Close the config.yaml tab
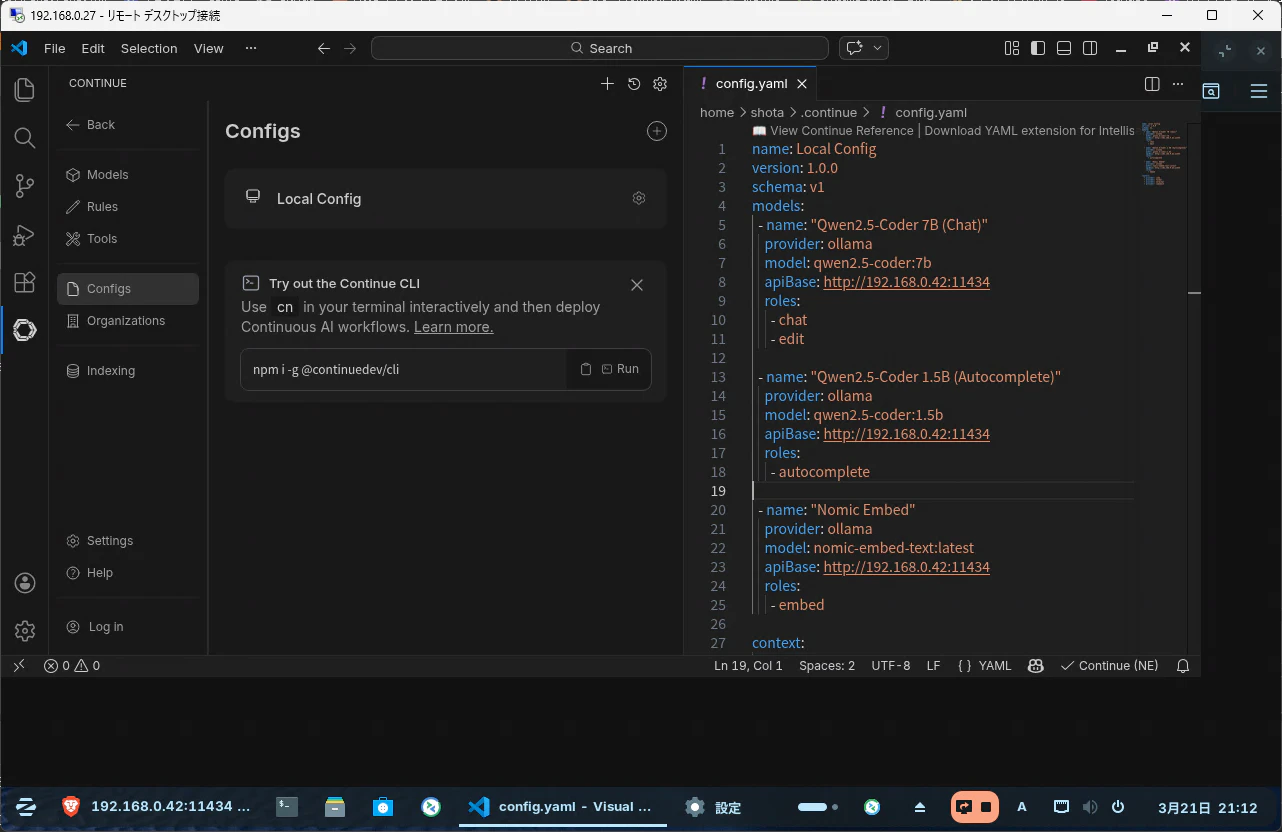 point(802,84)
